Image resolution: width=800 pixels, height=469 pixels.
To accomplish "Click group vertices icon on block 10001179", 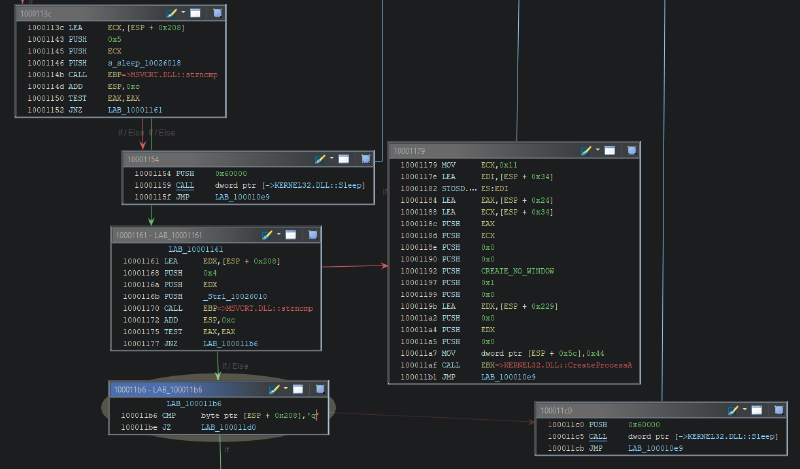I will (632, 150).
